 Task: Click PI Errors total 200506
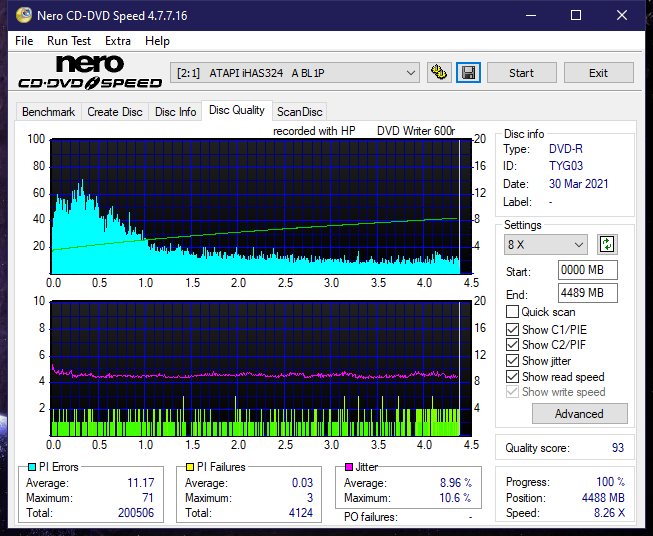click(136, 513)
